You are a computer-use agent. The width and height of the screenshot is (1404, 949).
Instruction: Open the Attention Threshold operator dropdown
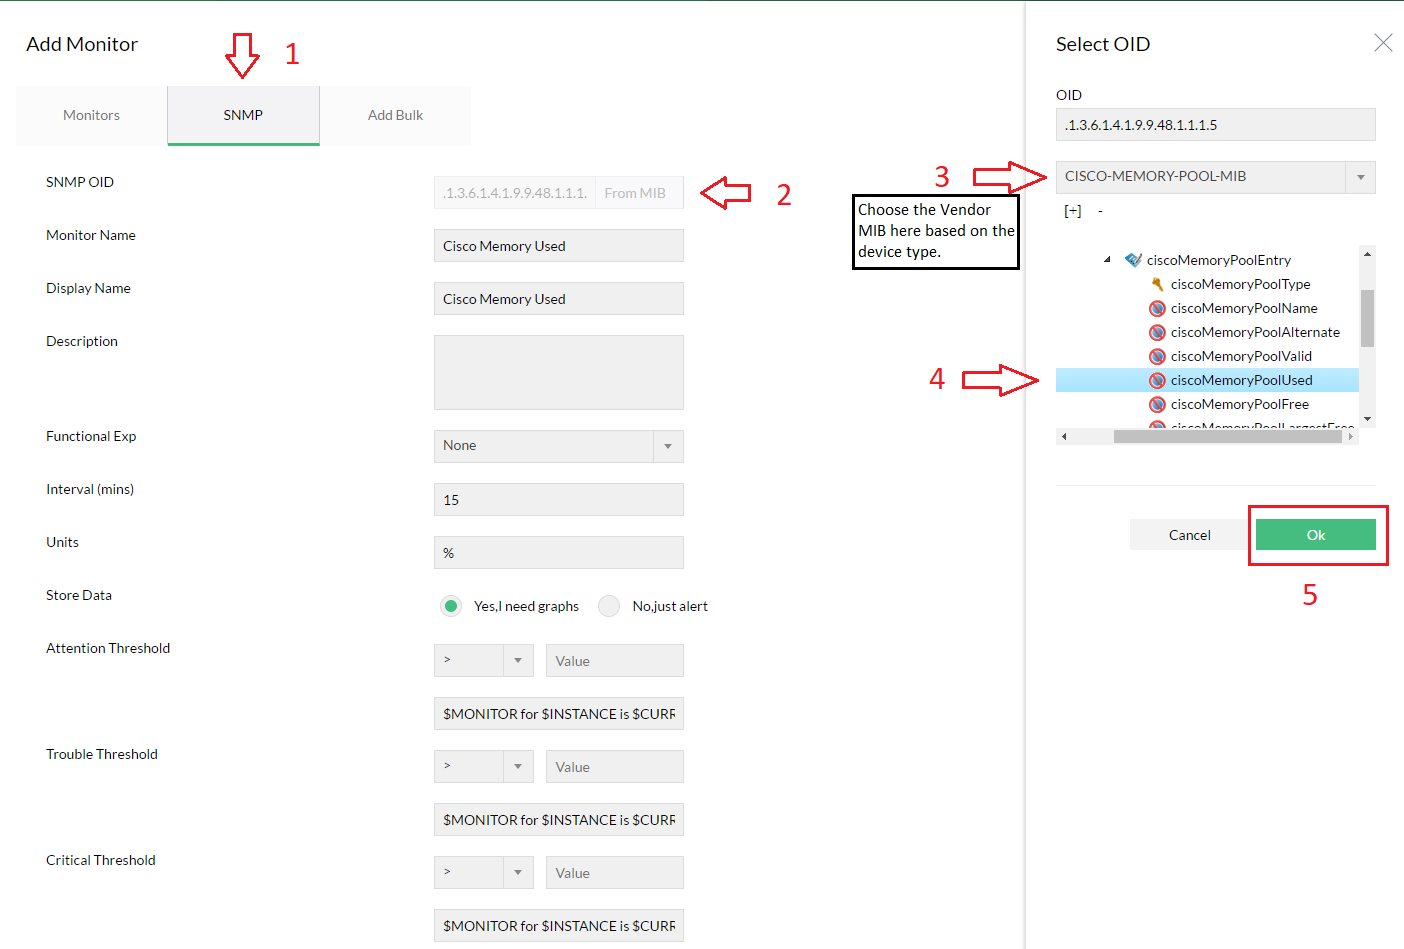tap(518, 660)
